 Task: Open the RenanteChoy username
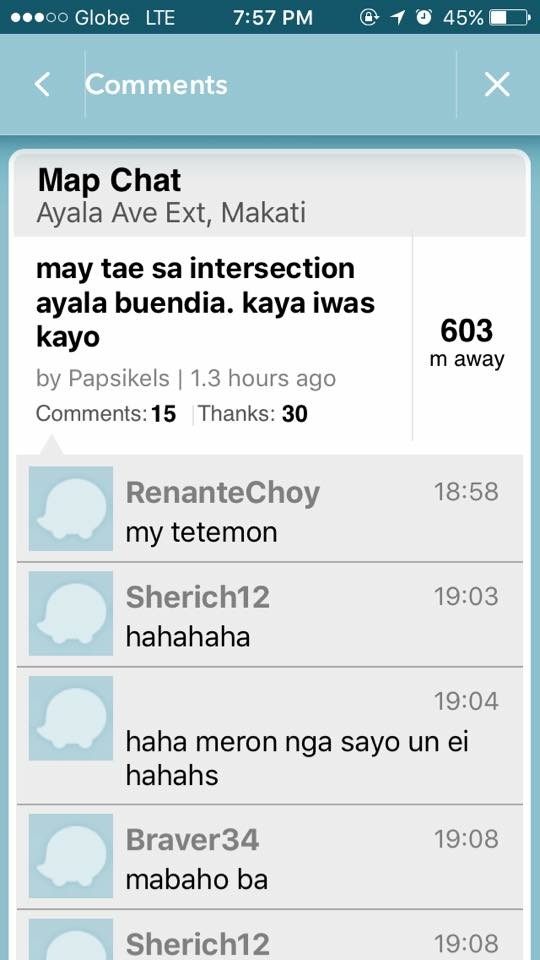(x=223, y=493)
